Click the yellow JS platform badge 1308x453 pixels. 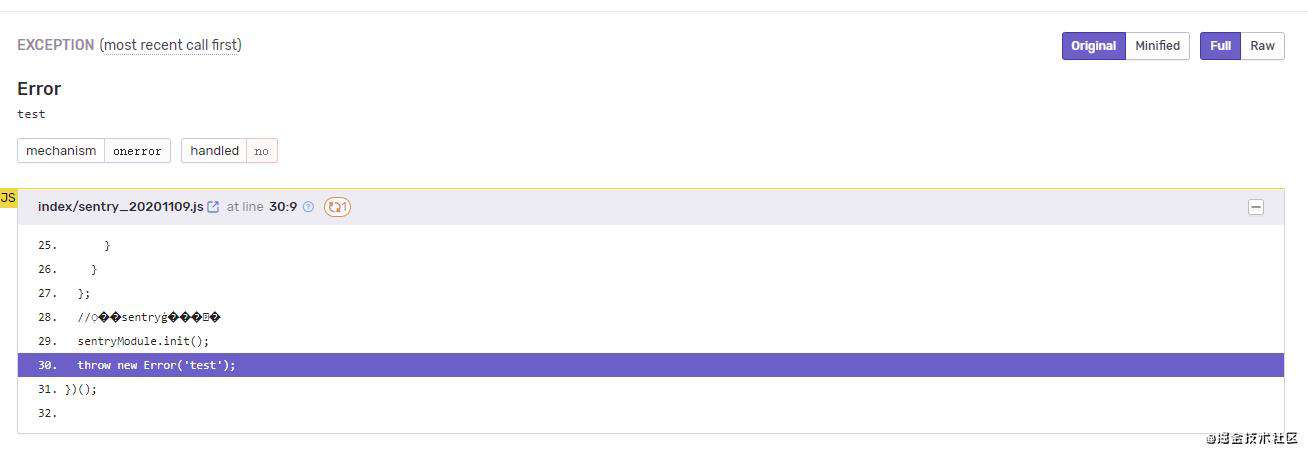8,198
